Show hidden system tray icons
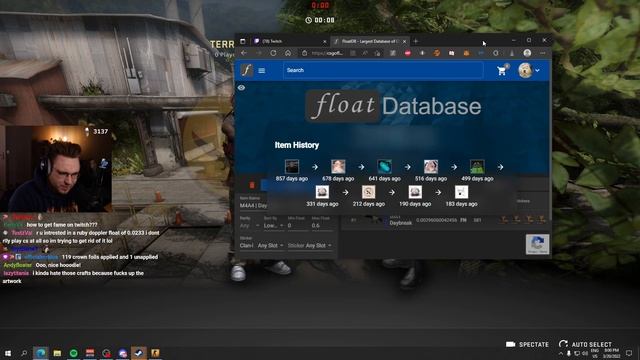This screenshot has height=360, width=640. (560, 353)
